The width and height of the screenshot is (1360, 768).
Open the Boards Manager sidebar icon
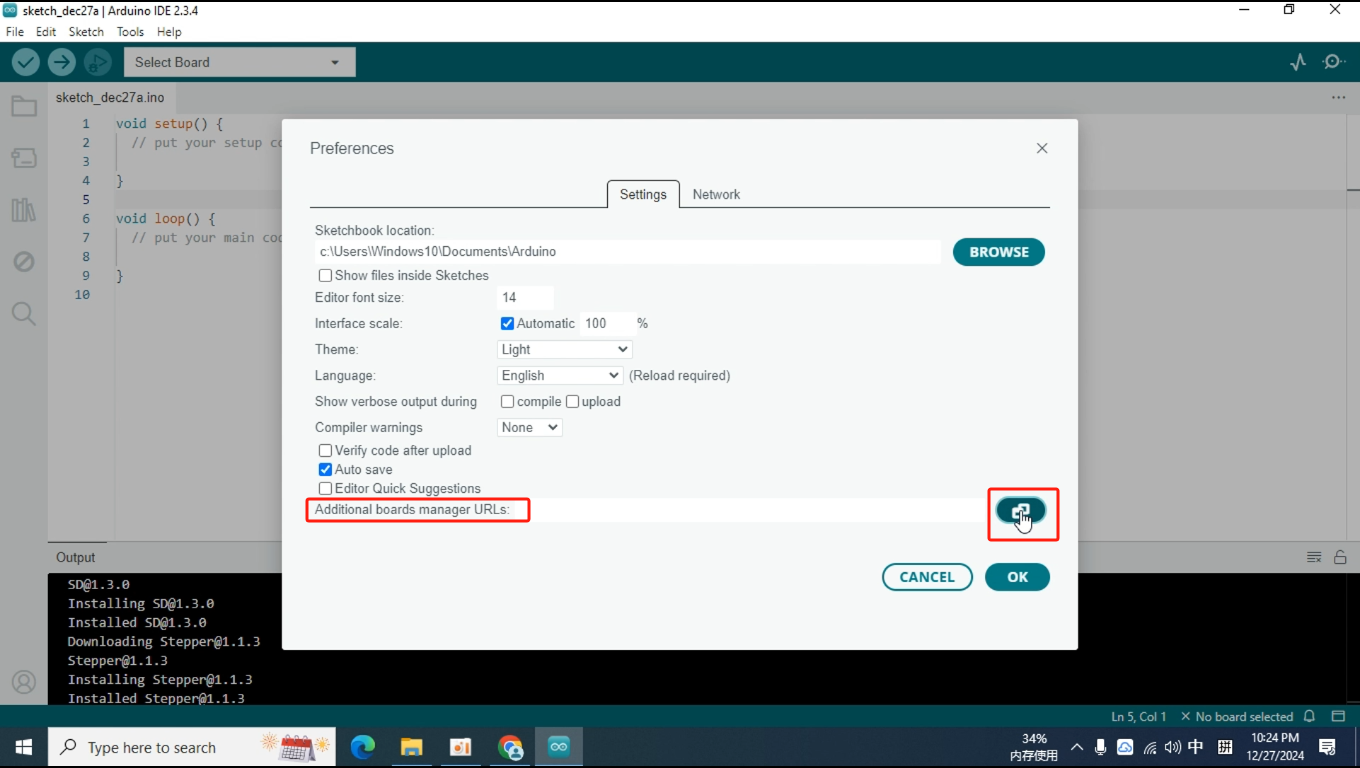point(24,158)
